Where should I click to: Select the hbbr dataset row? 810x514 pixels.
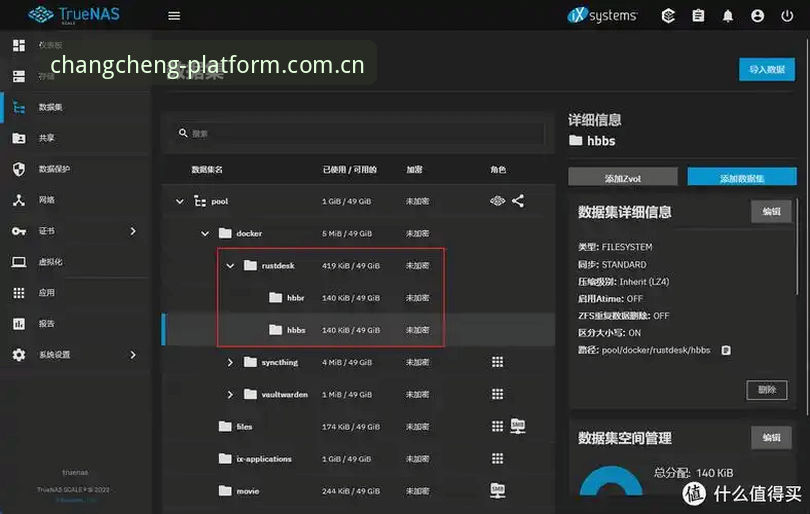pos(359,298)
